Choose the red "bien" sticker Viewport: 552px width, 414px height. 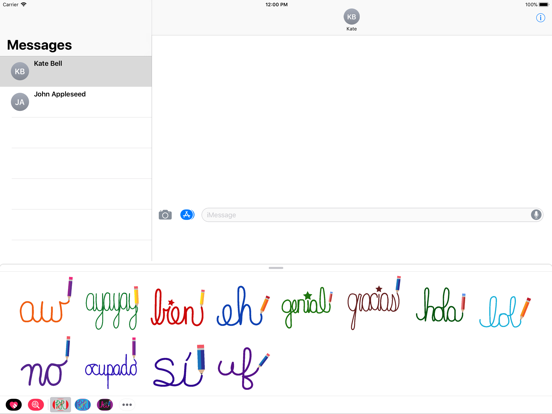point(178,307)
